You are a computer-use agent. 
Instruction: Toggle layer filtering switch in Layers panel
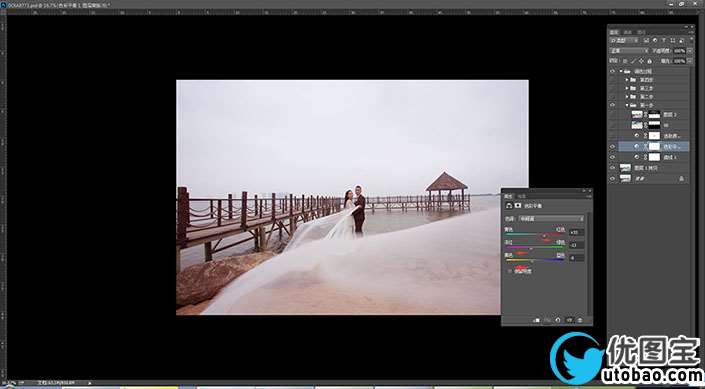pos(692,39)
